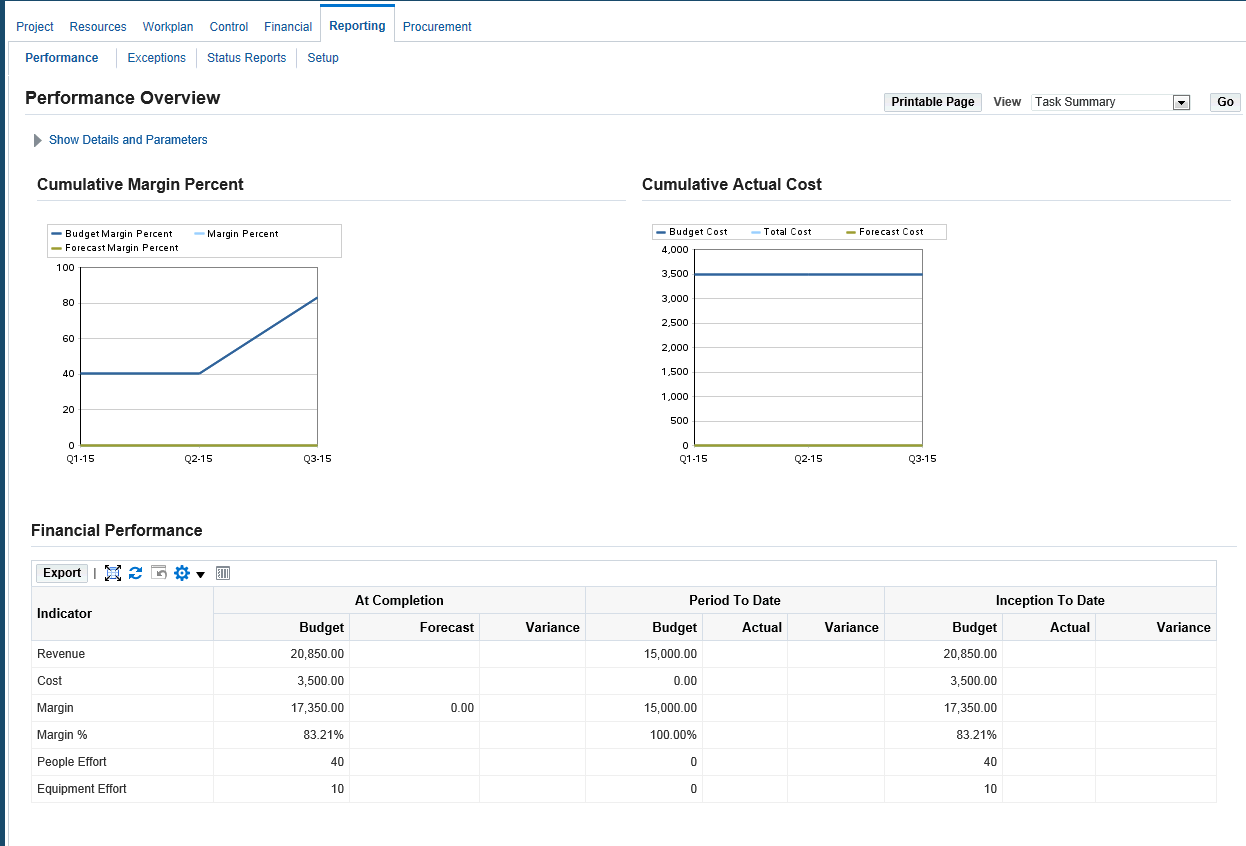This screenshot has height=846, width=1246.
Task: Open Show Details and Parameters link
Action: point(128,140)
